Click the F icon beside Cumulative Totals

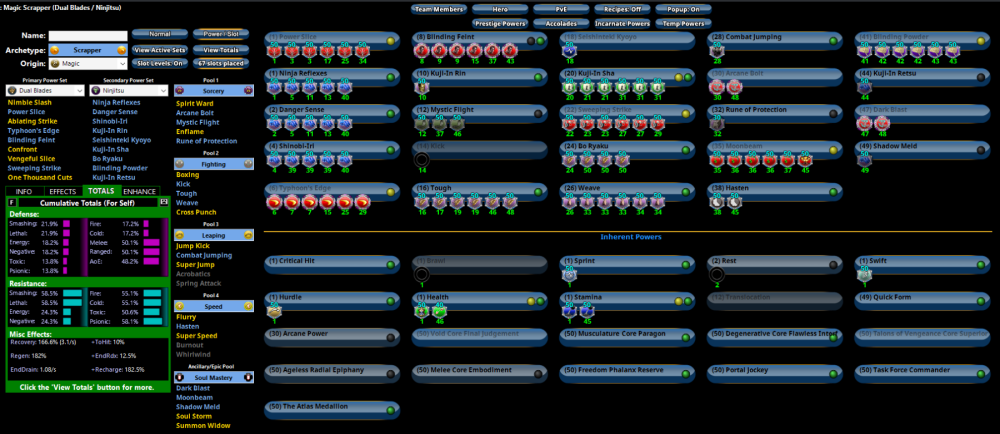tap(12, 201)
